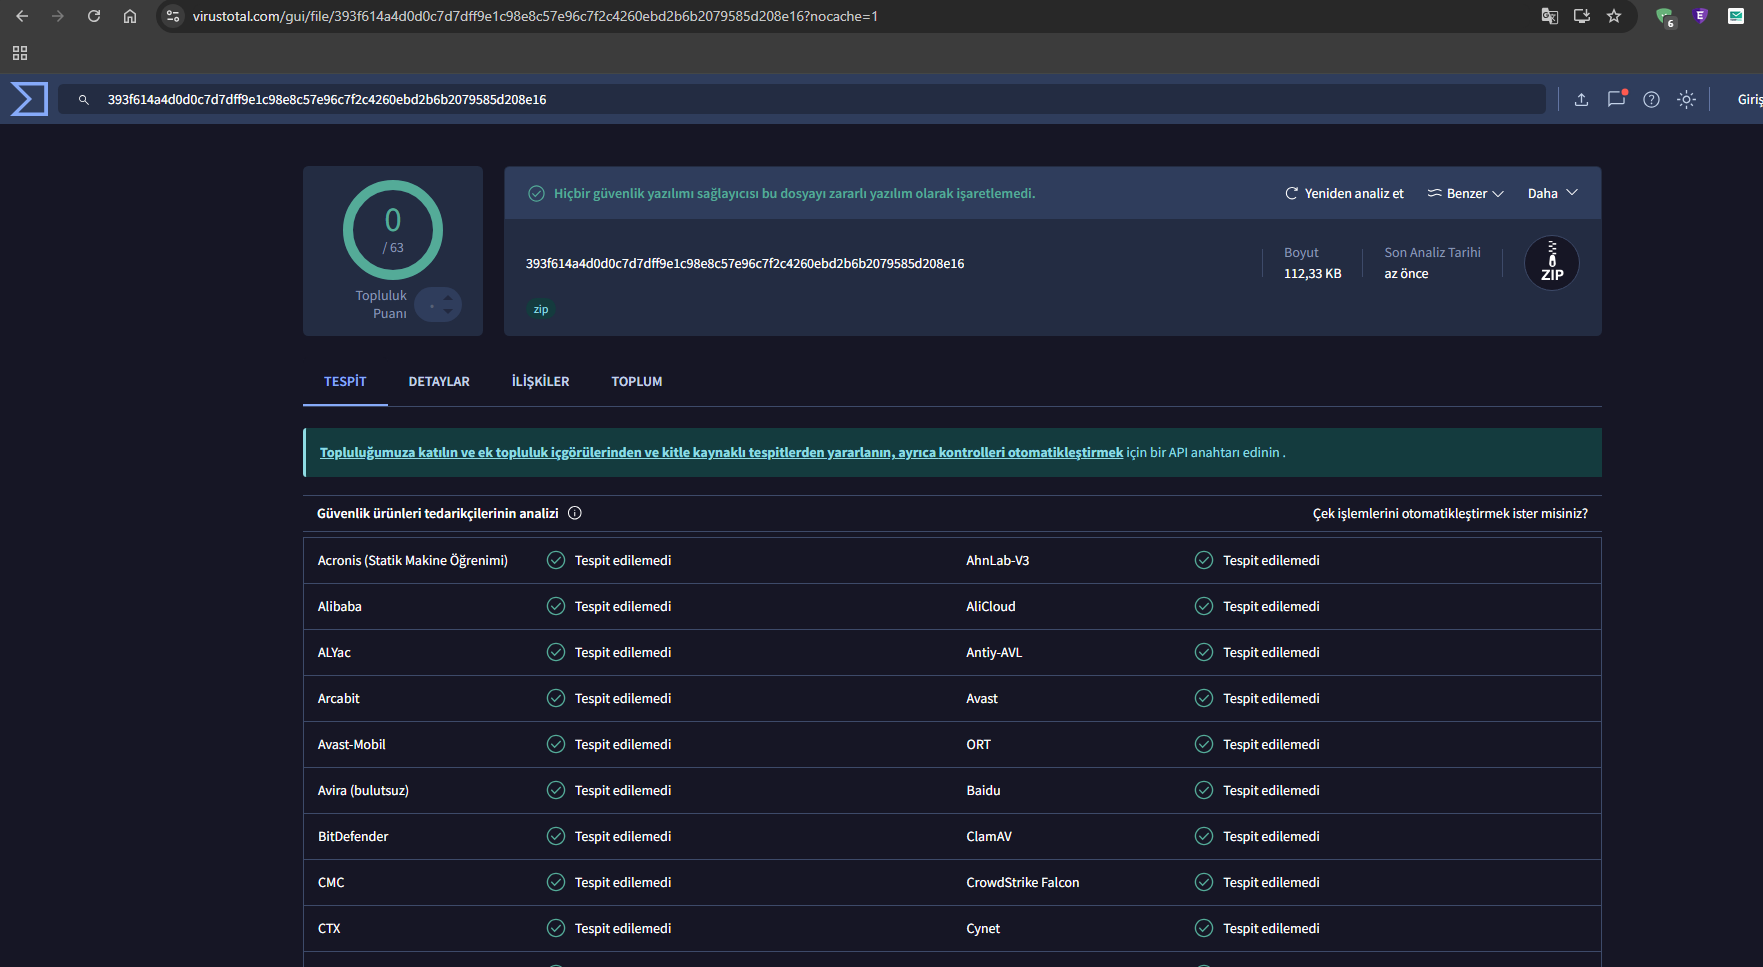Image resolution: width=1763 pixels, height=967 pixels.
Task: Select the Antiy-AVL vendor name
Action: point(994,652)
